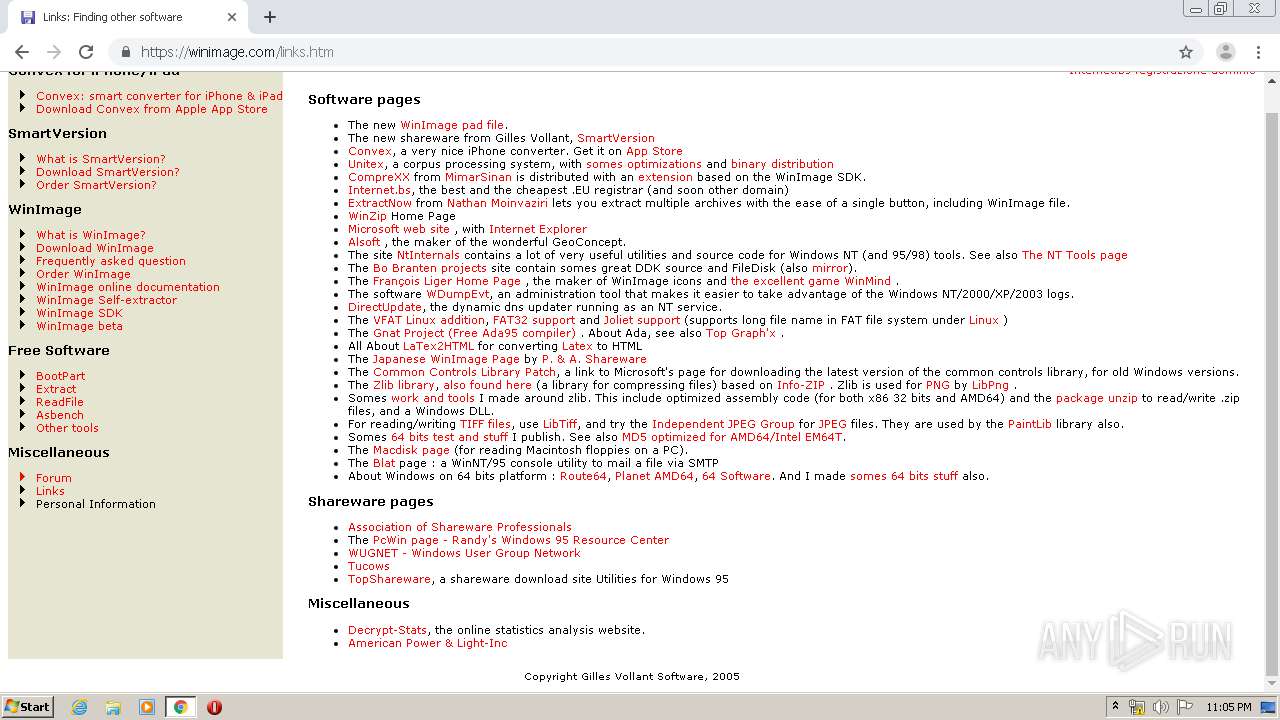Click the Chrome icon in taskbar
This screenshot has width=1280, height=720.
point(180,707)
